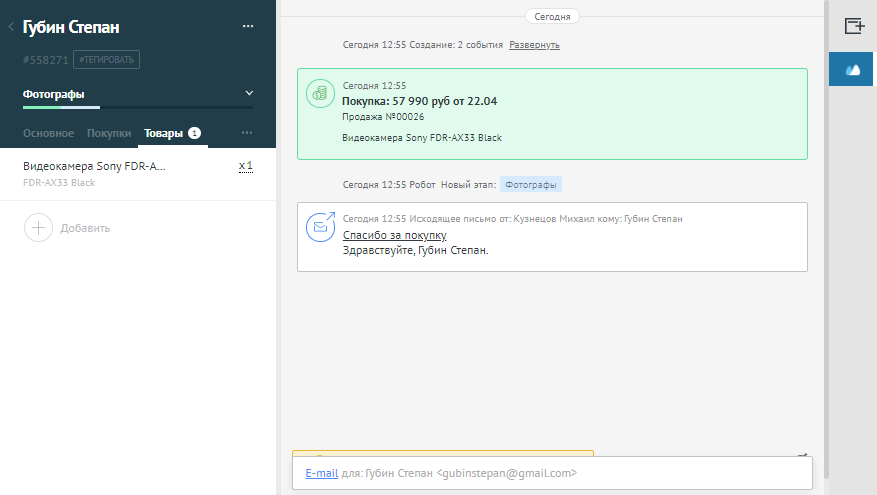
Task: Open the Покупки tab
Action: tap(109, 133)
